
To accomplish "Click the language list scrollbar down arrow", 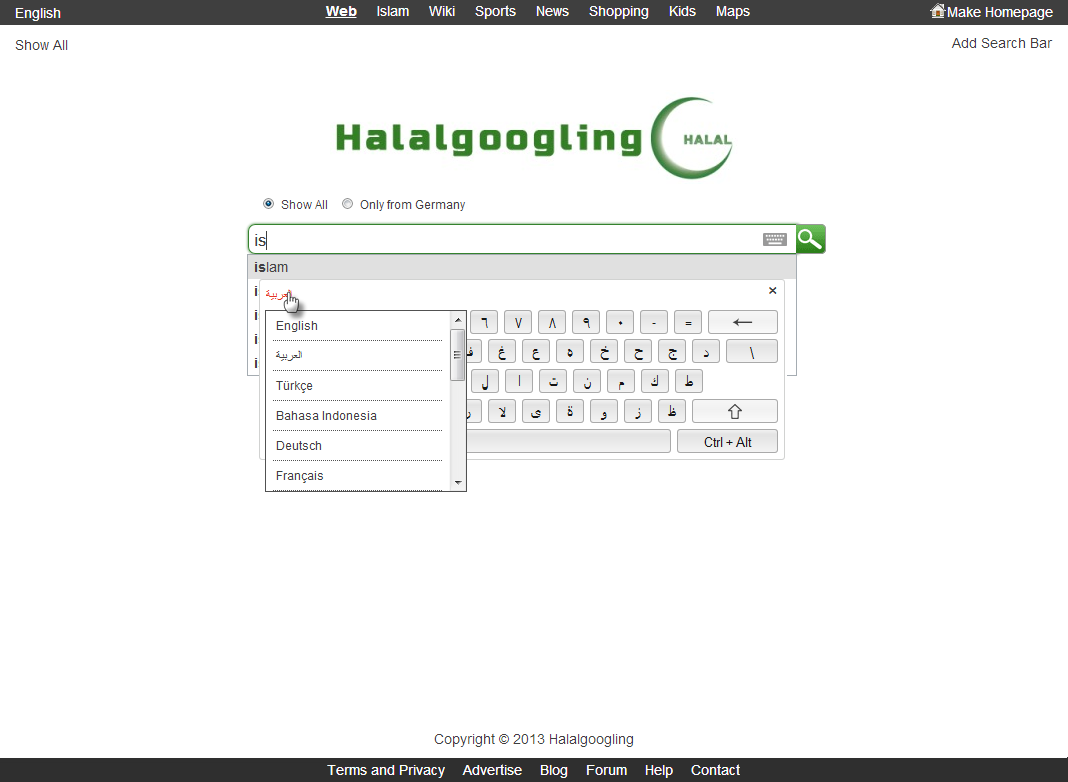I will pyautogui.click(x=458, y=483).
